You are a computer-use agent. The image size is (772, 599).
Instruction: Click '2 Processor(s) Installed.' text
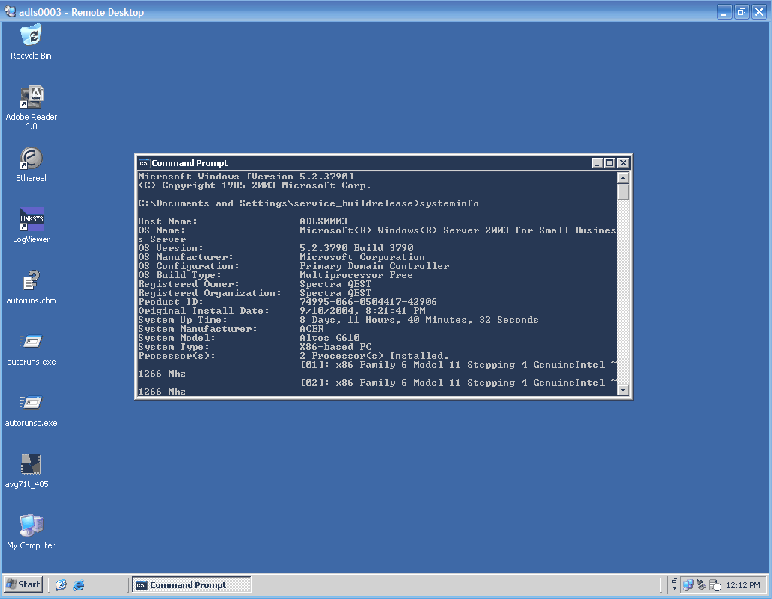[374, 355]
